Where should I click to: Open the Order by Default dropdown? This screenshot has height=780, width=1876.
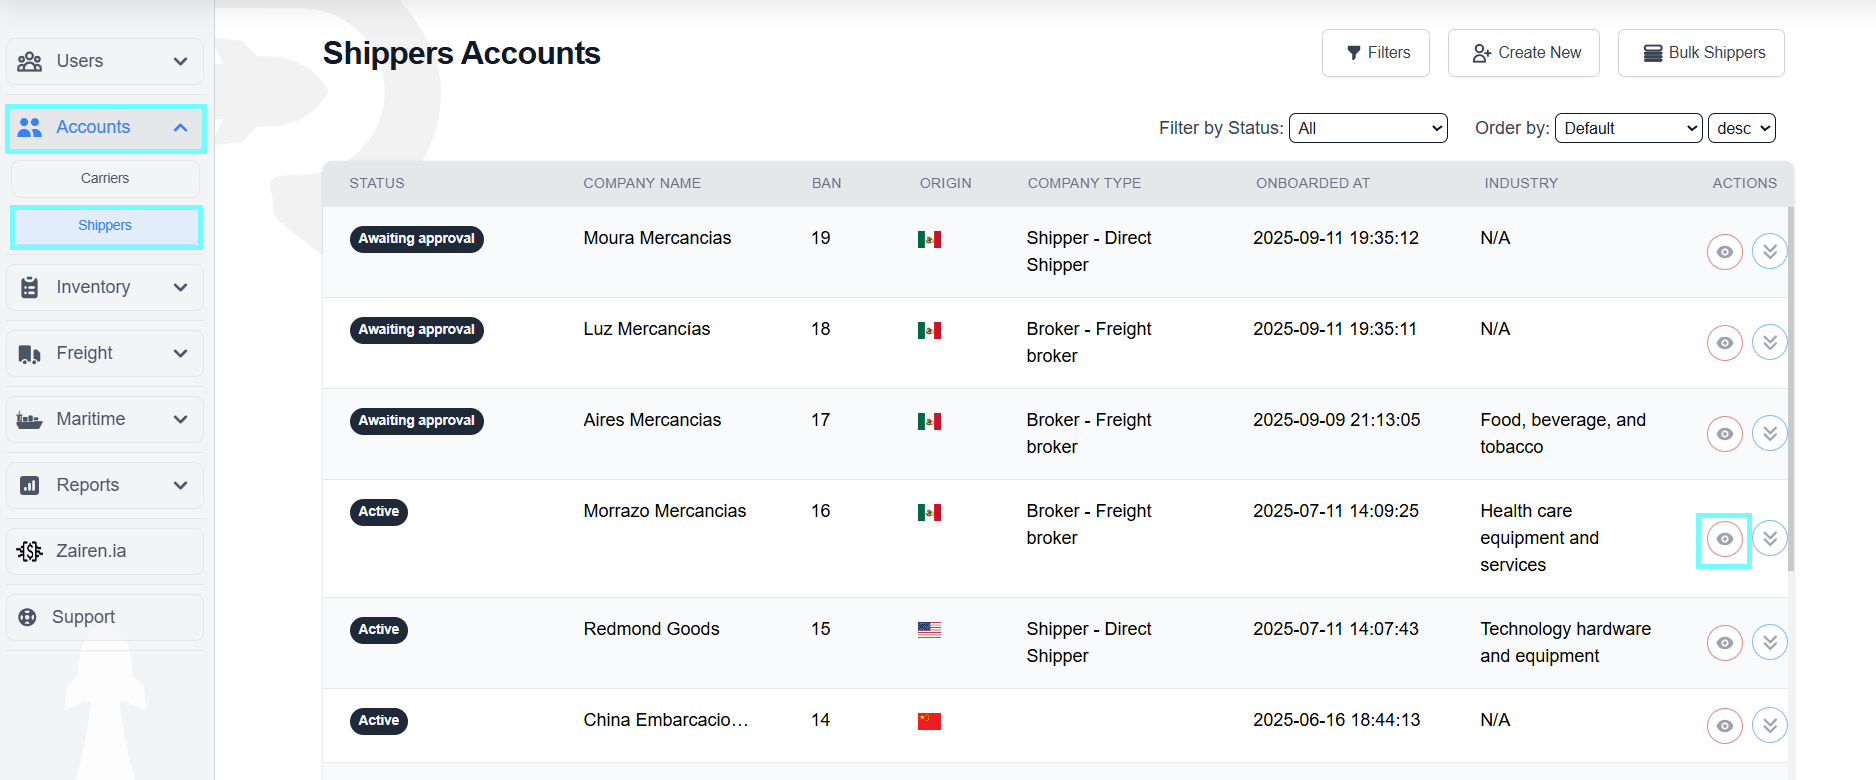[1628, 128]
